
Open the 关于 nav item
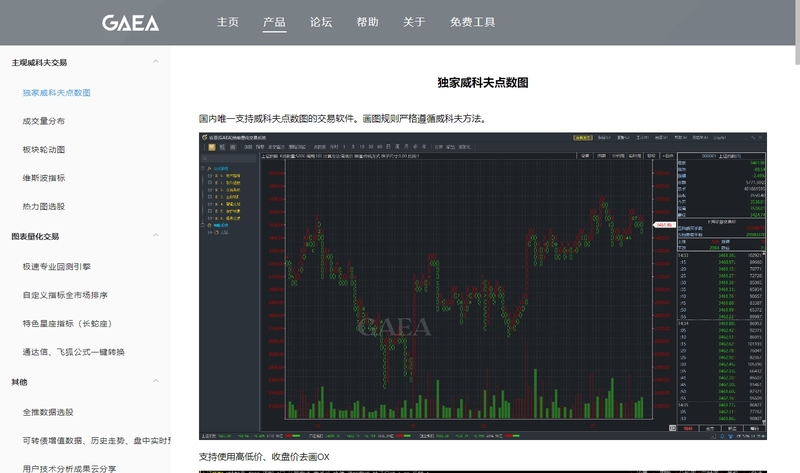(414, 22)
